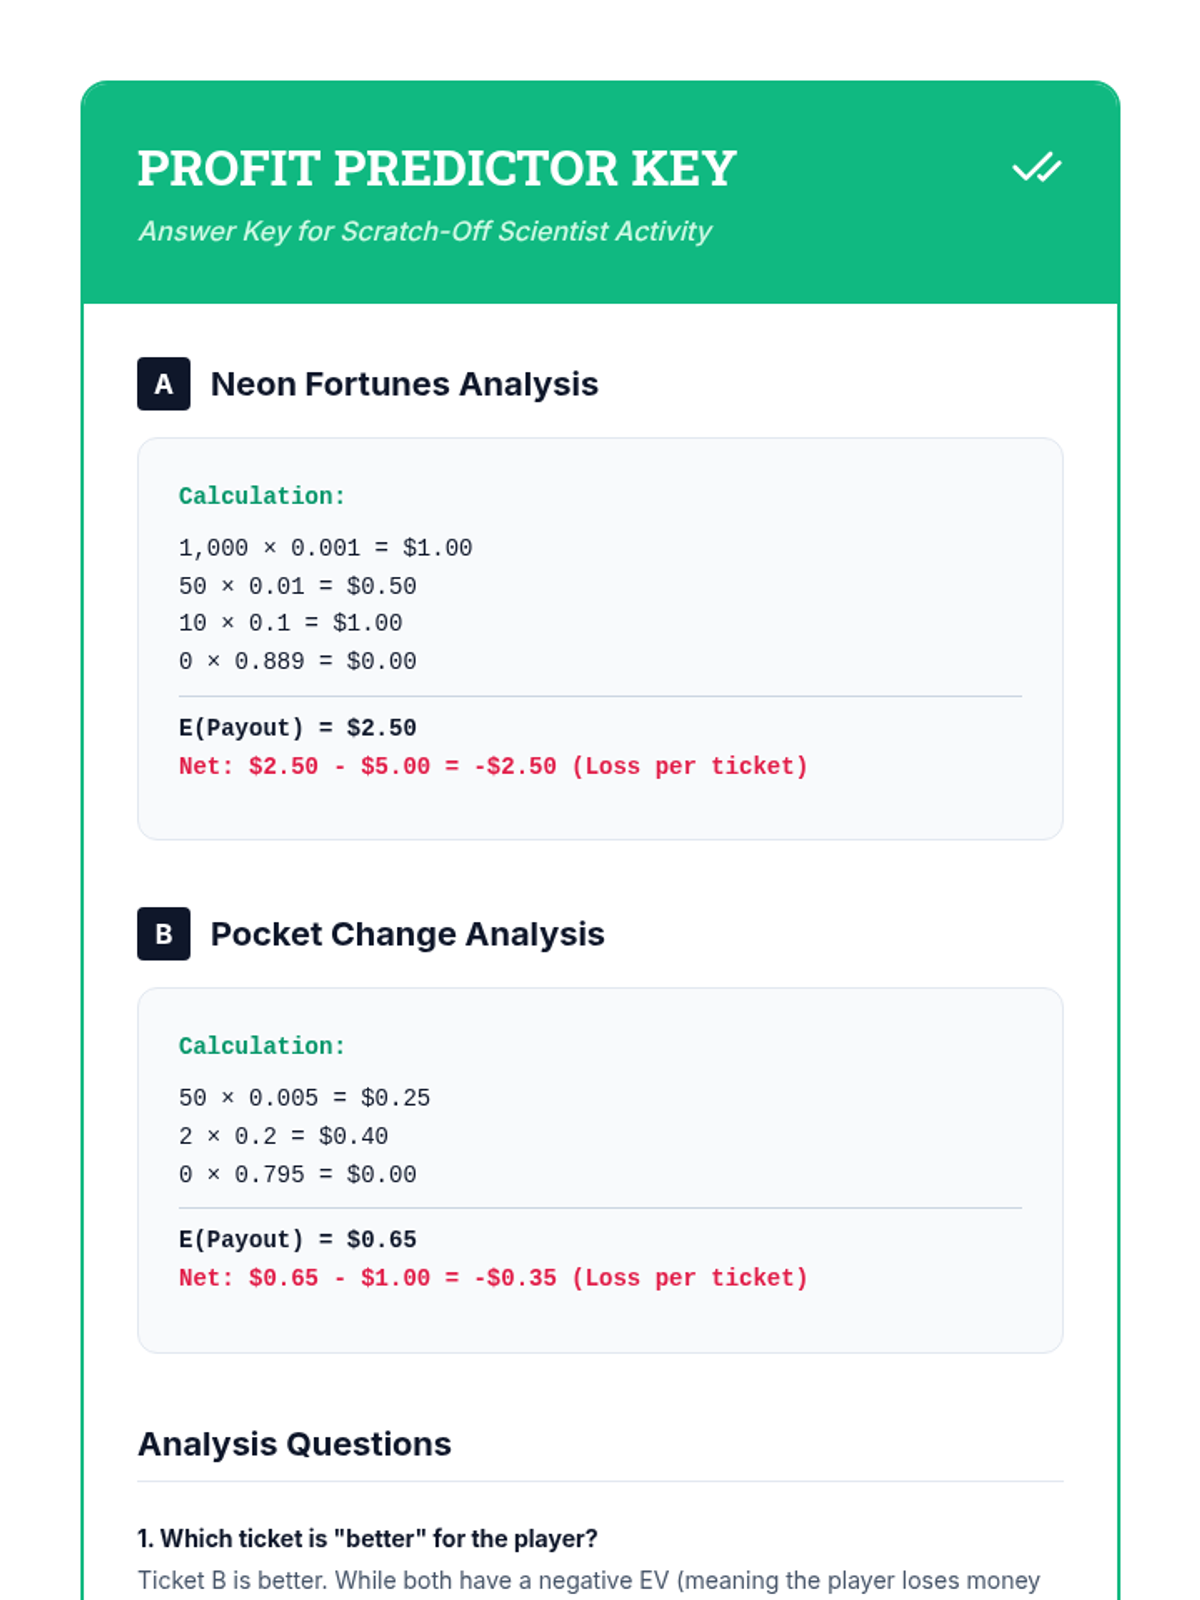This screenshot has width=1200, height=1600.
Task: Click the 50 × 0.01 calculation line
Action: coord(297,586)
